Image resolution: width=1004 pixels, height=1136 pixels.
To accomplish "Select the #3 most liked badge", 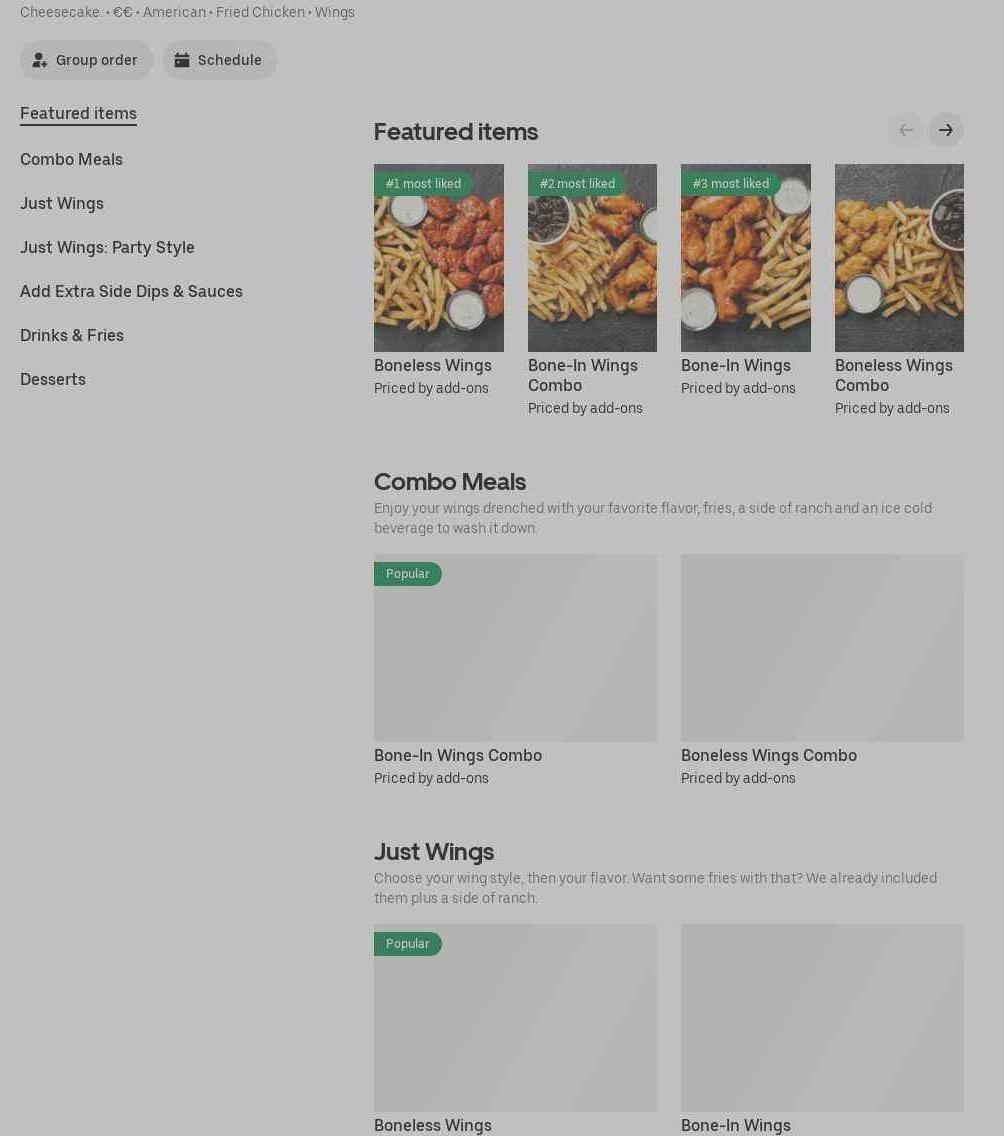I will tap(730, 184).
